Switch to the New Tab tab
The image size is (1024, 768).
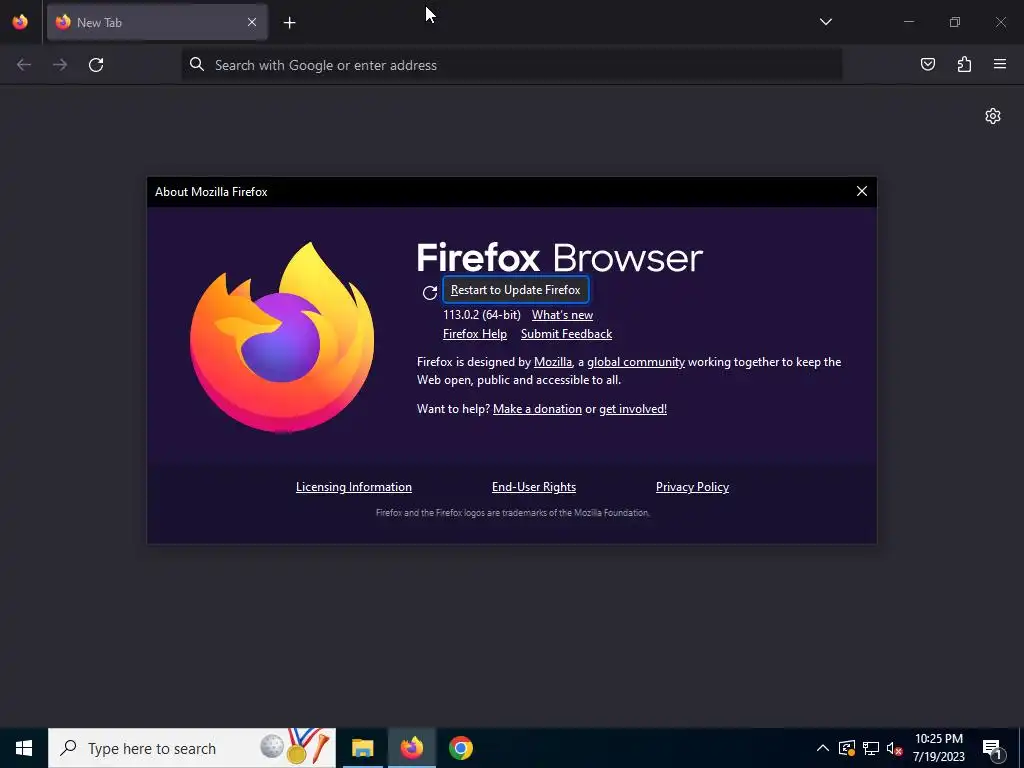pos(157,22)
